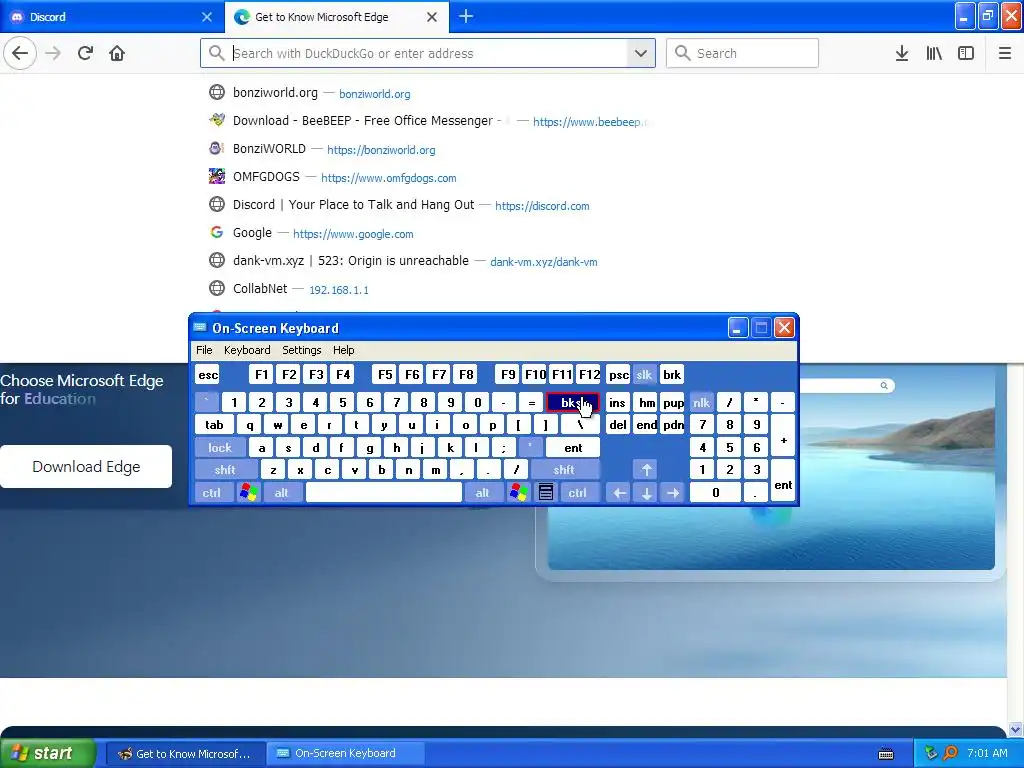Screen dimensions: 1024x768
Task: Click the esc key on keyboard
Action: 208,375
